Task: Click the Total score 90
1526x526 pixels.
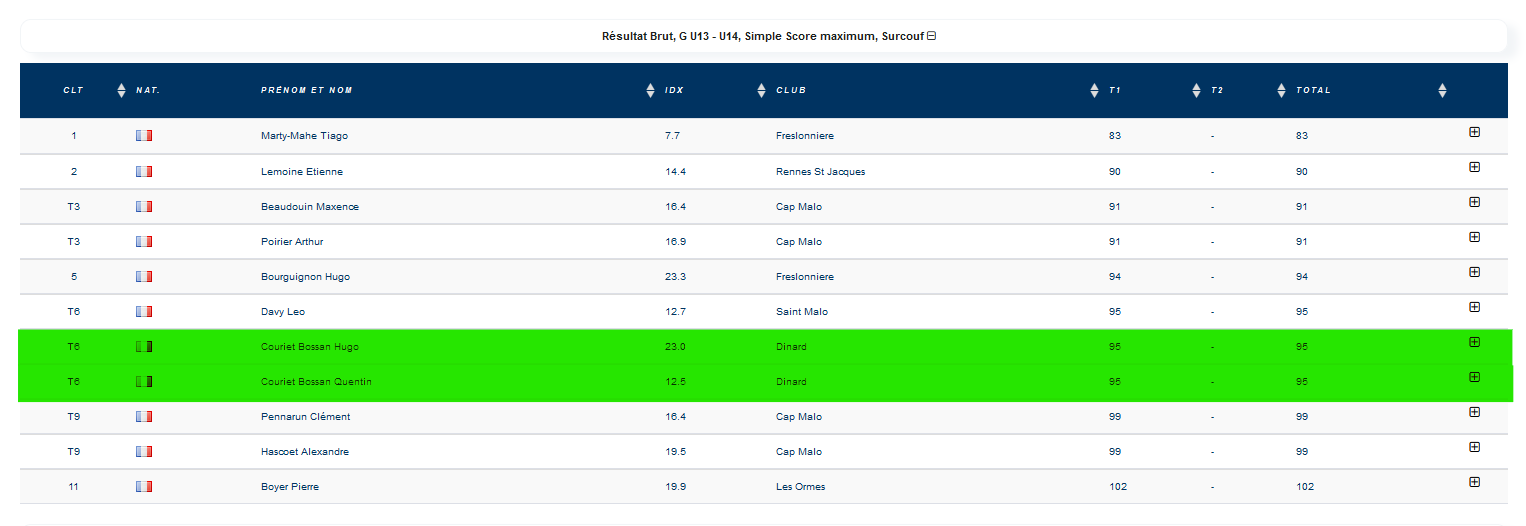Action: (x=1302, y=172)
